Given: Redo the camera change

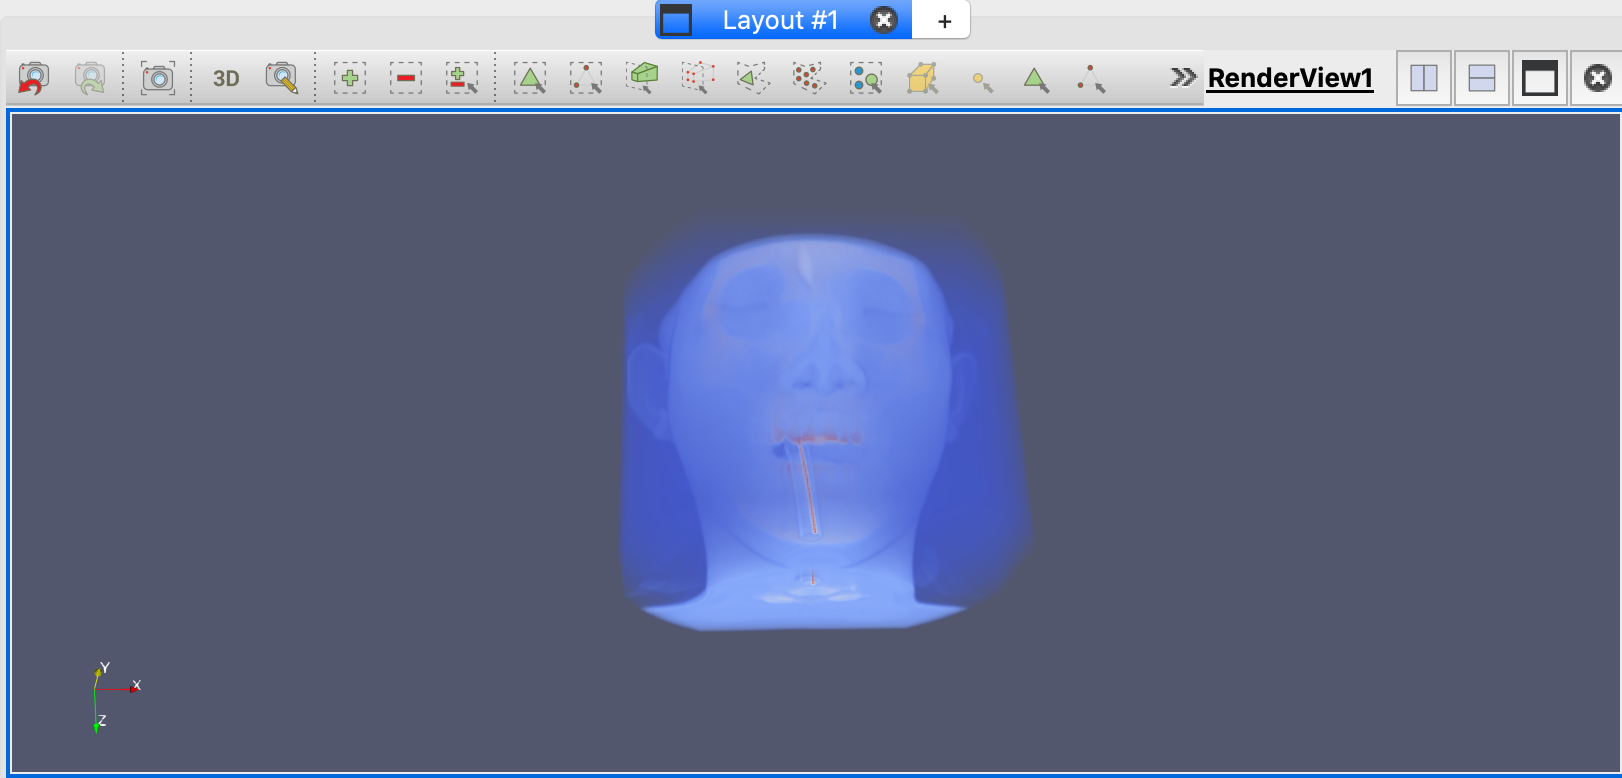Looking at the screenshot, I should click(90, 78).
